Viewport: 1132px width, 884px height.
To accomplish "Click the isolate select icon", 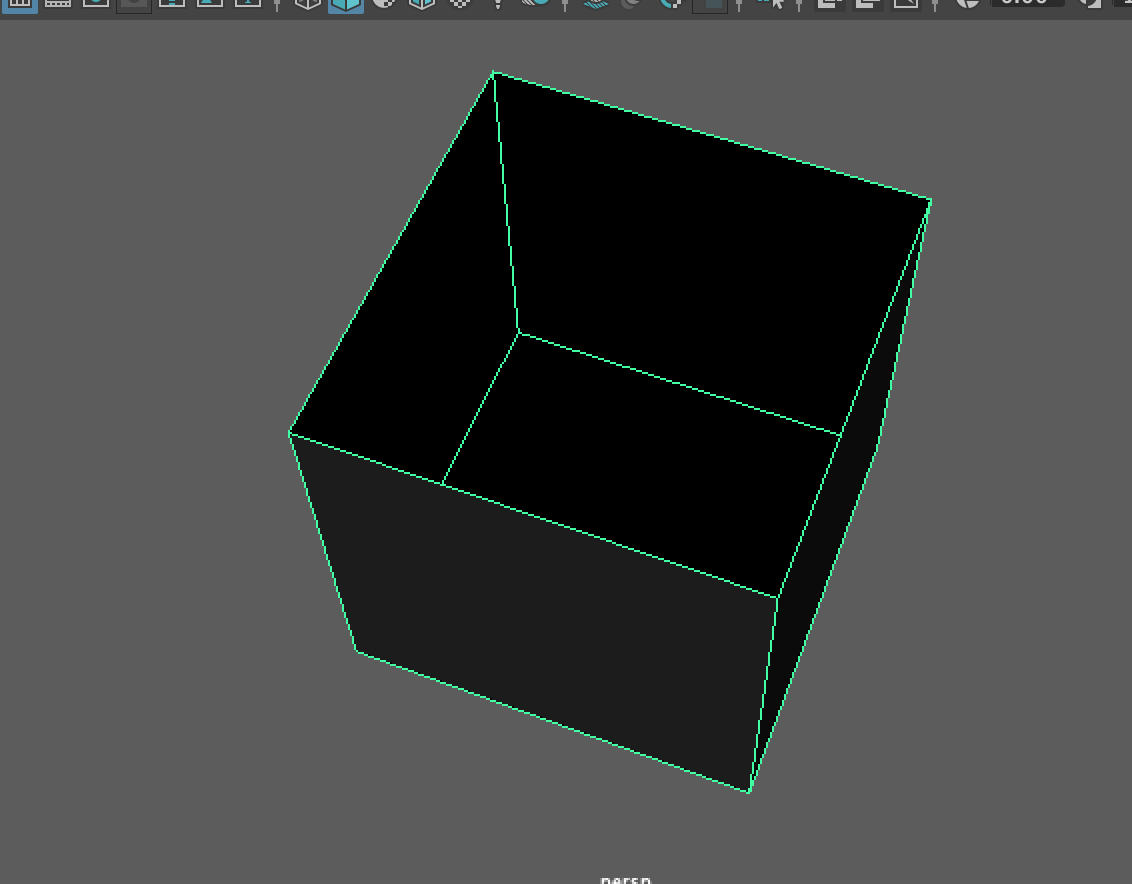I will pos(770,4).
